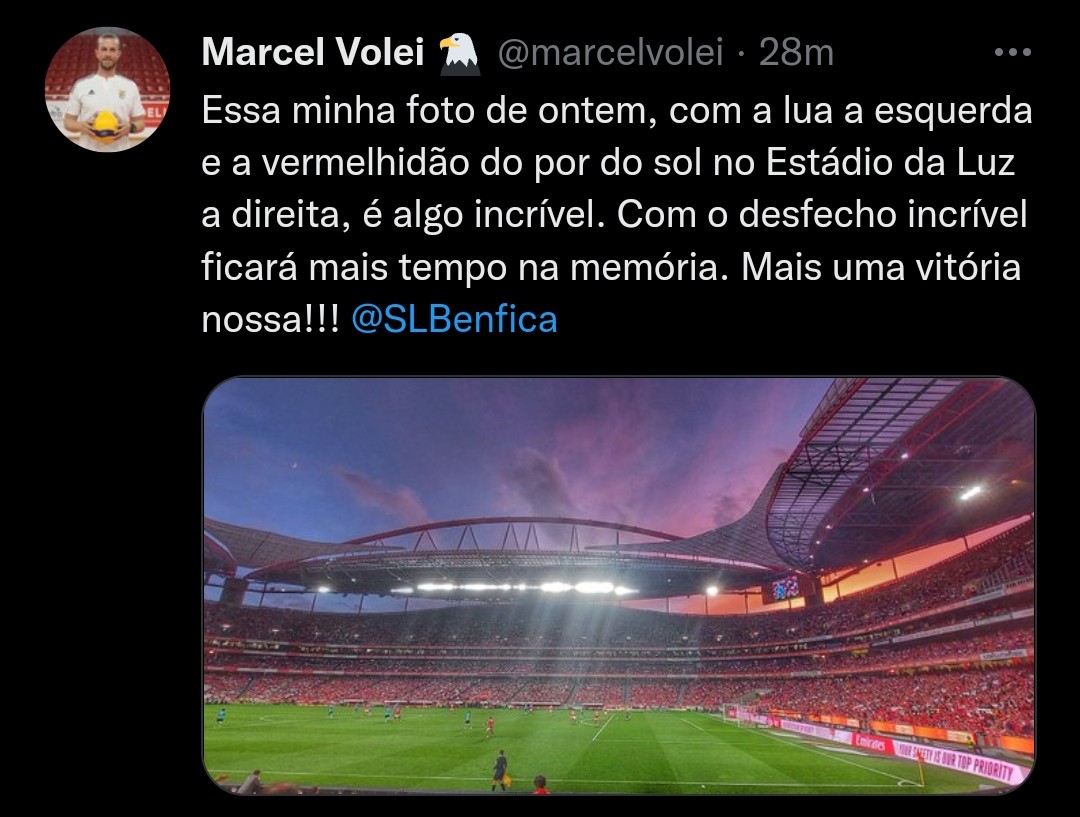Click the Emirates ad board in the photo

[871, 743]
